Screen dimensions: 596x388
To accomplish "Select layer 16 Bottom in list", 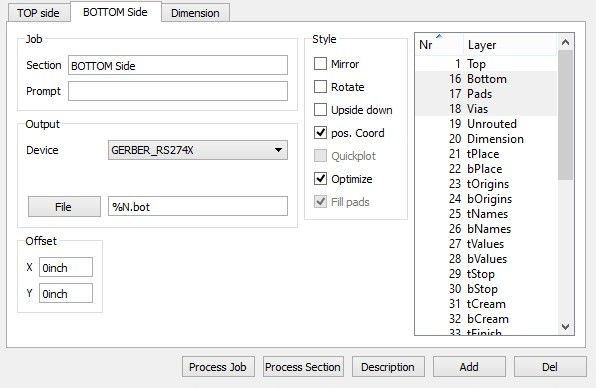I will (487, 79).
